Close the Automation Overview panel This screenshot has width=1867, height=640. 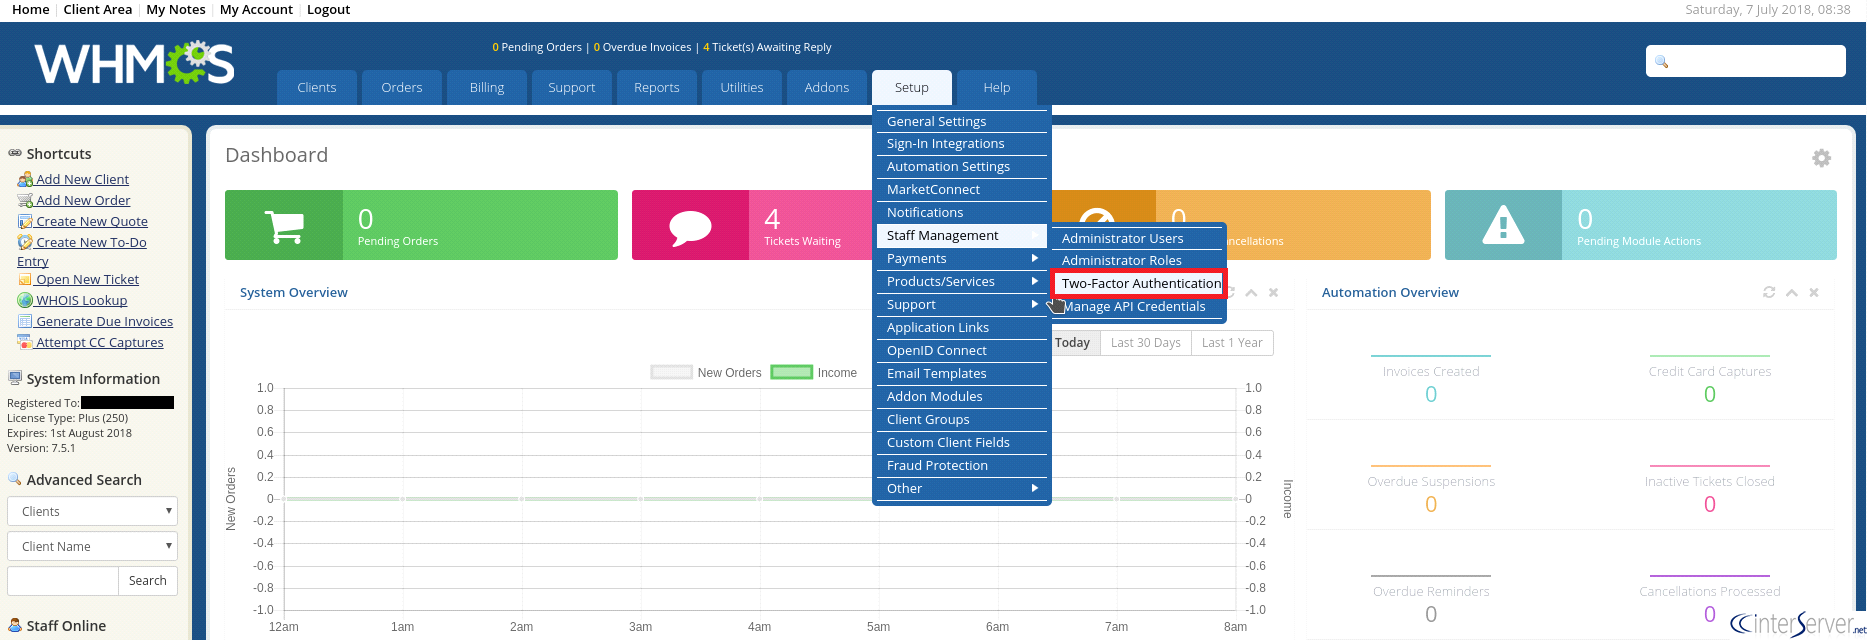pos(1814,292)
